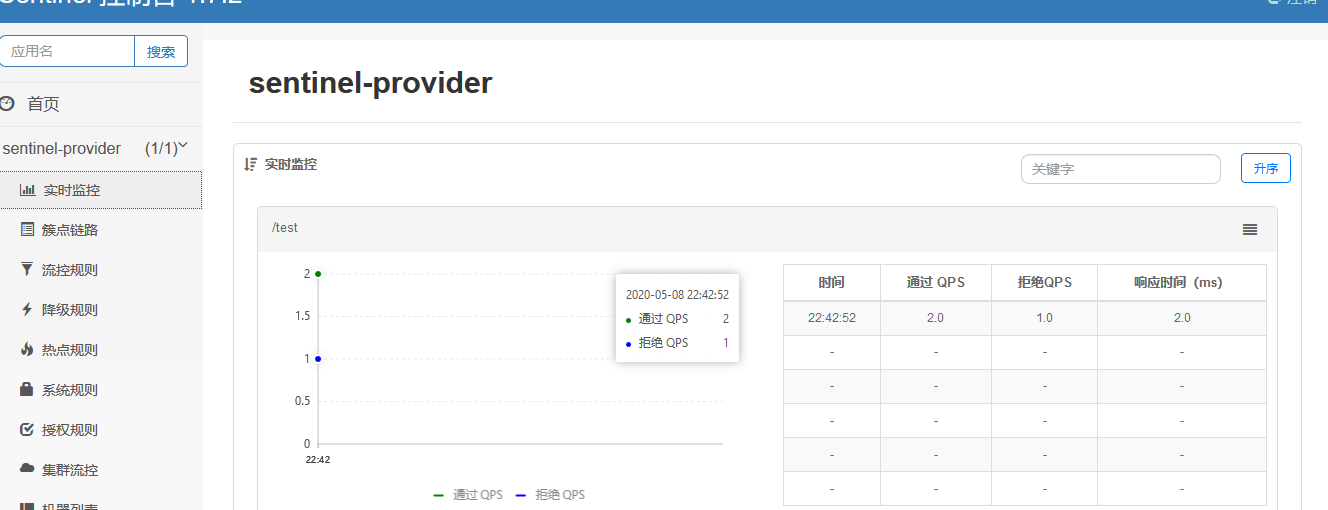Click the sort icon beside 实时监控 heading
Image resolution: width=1328 pixels, height=510 pixels.
point(251,164)
